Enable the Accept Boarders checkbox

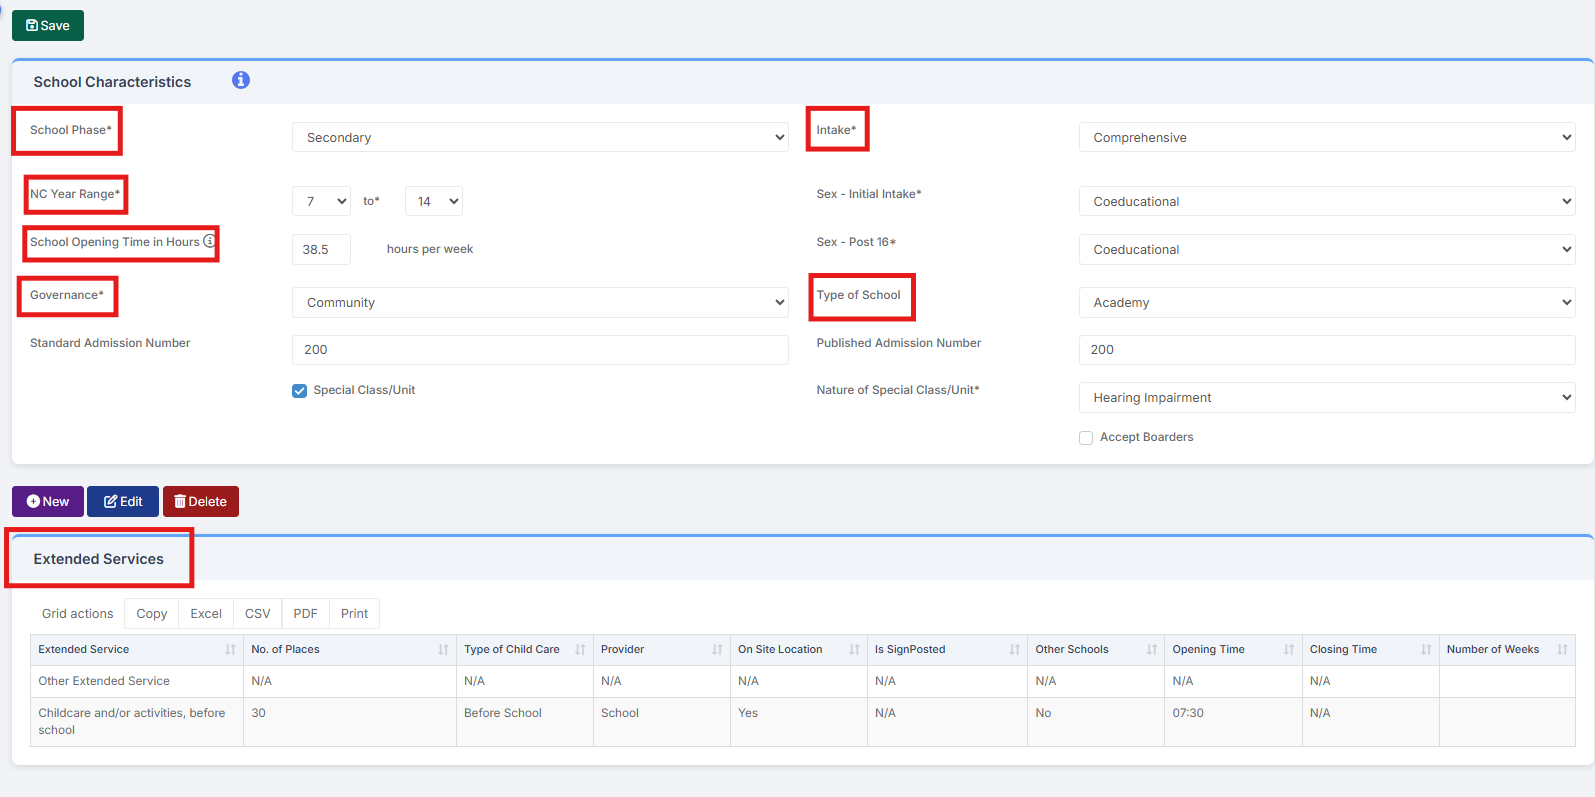(1086, 438)
